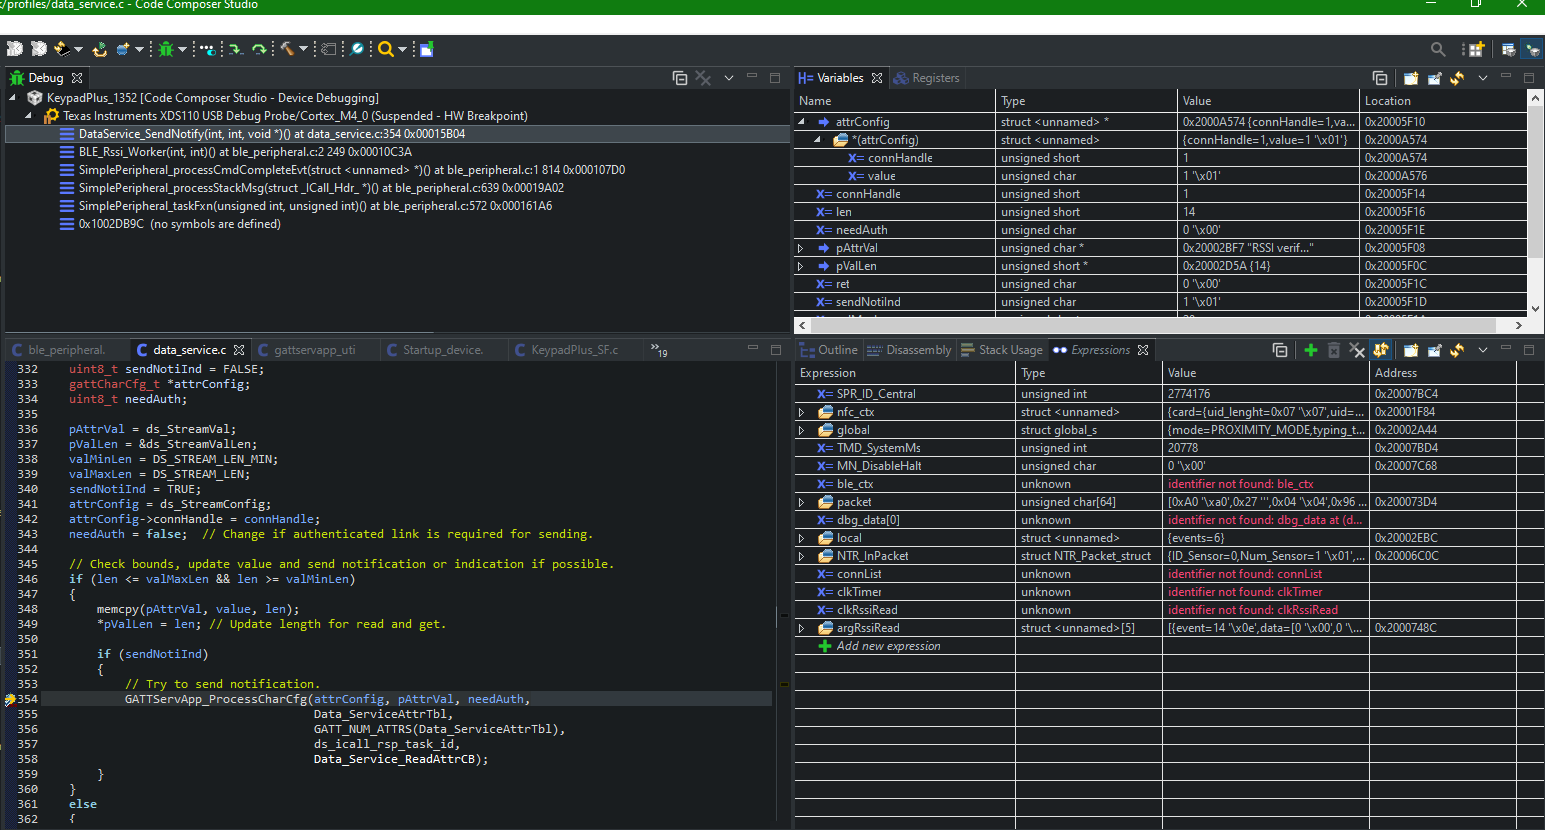Click the Variables horizontal scrollbar
1545x830 pixels.
1150,325
